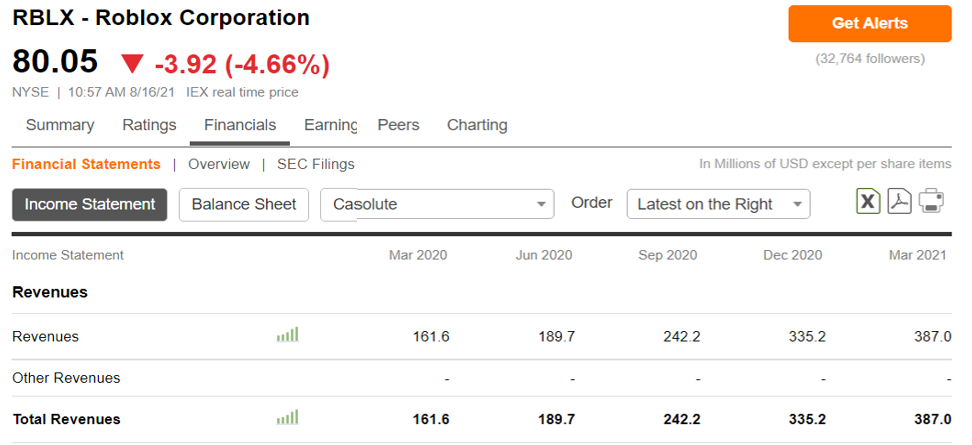The width and height of the screenshot is (972, 445).
Task: Click the 335.2 value in the Revenues row
Action: click(807, 337)
